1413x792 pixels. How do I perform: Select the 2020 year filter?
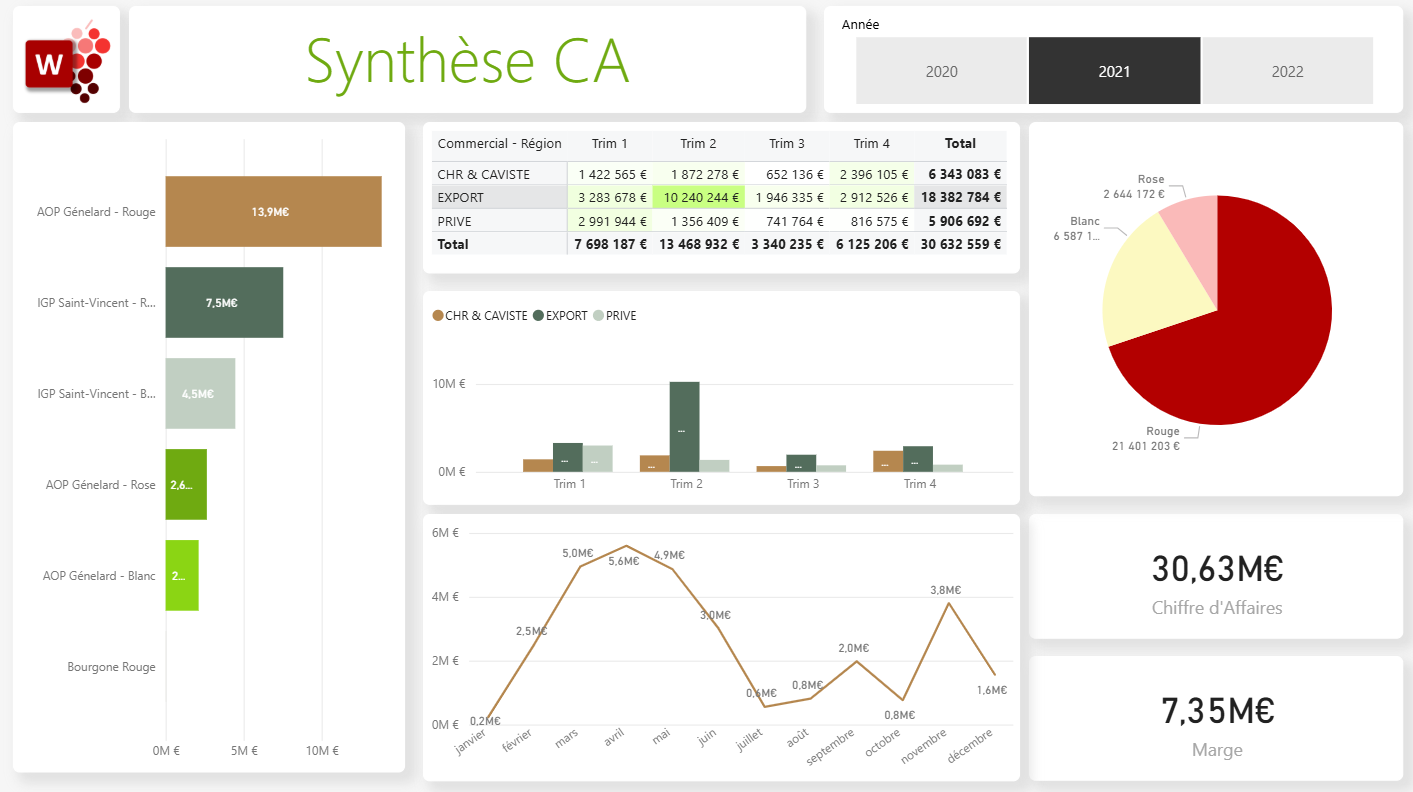(x=941, y=71)
